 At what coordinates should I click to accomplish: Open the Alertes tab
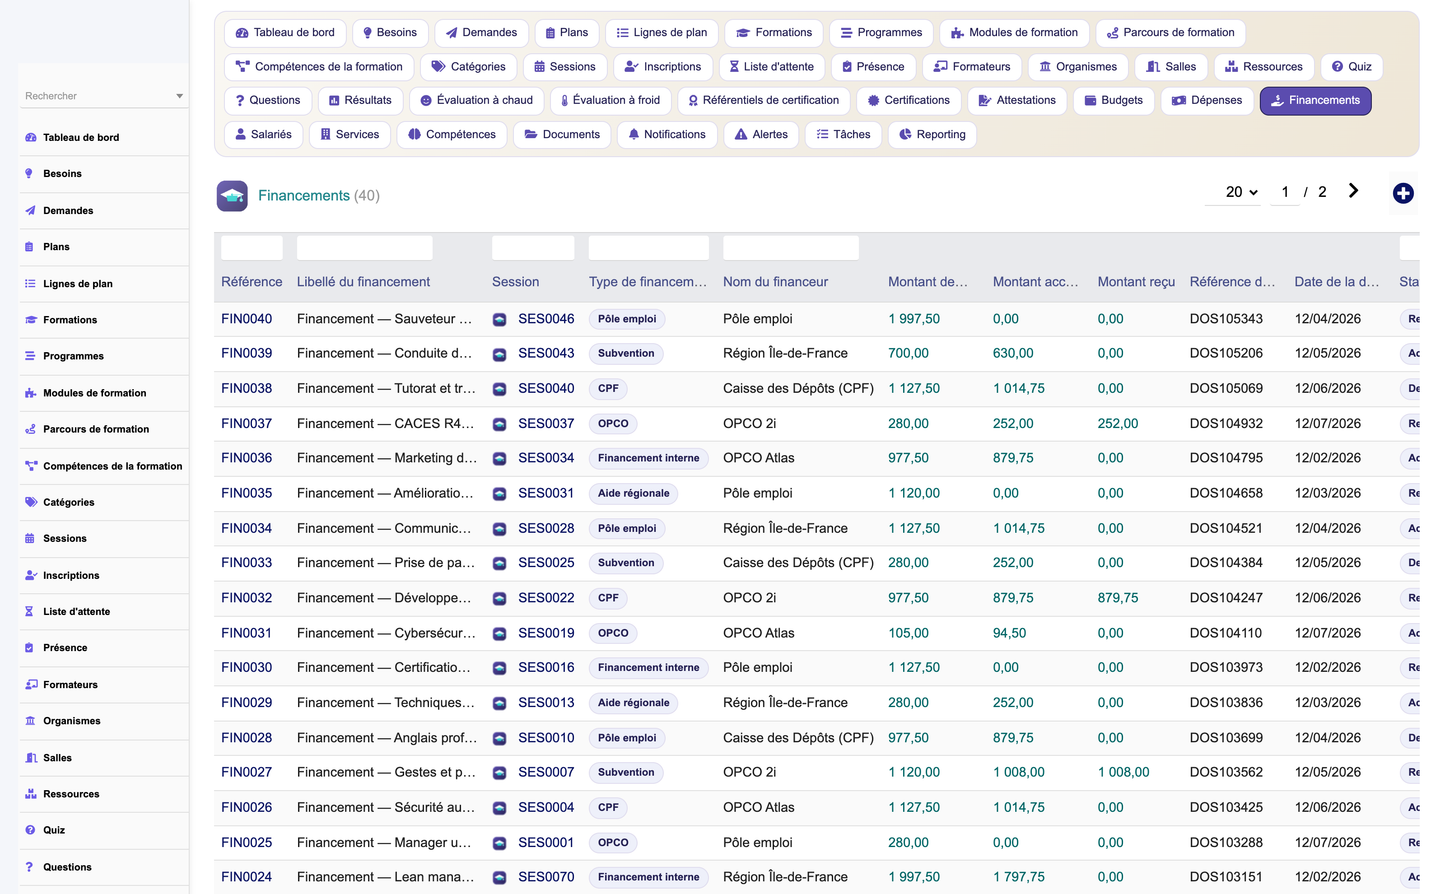(761, 135)
